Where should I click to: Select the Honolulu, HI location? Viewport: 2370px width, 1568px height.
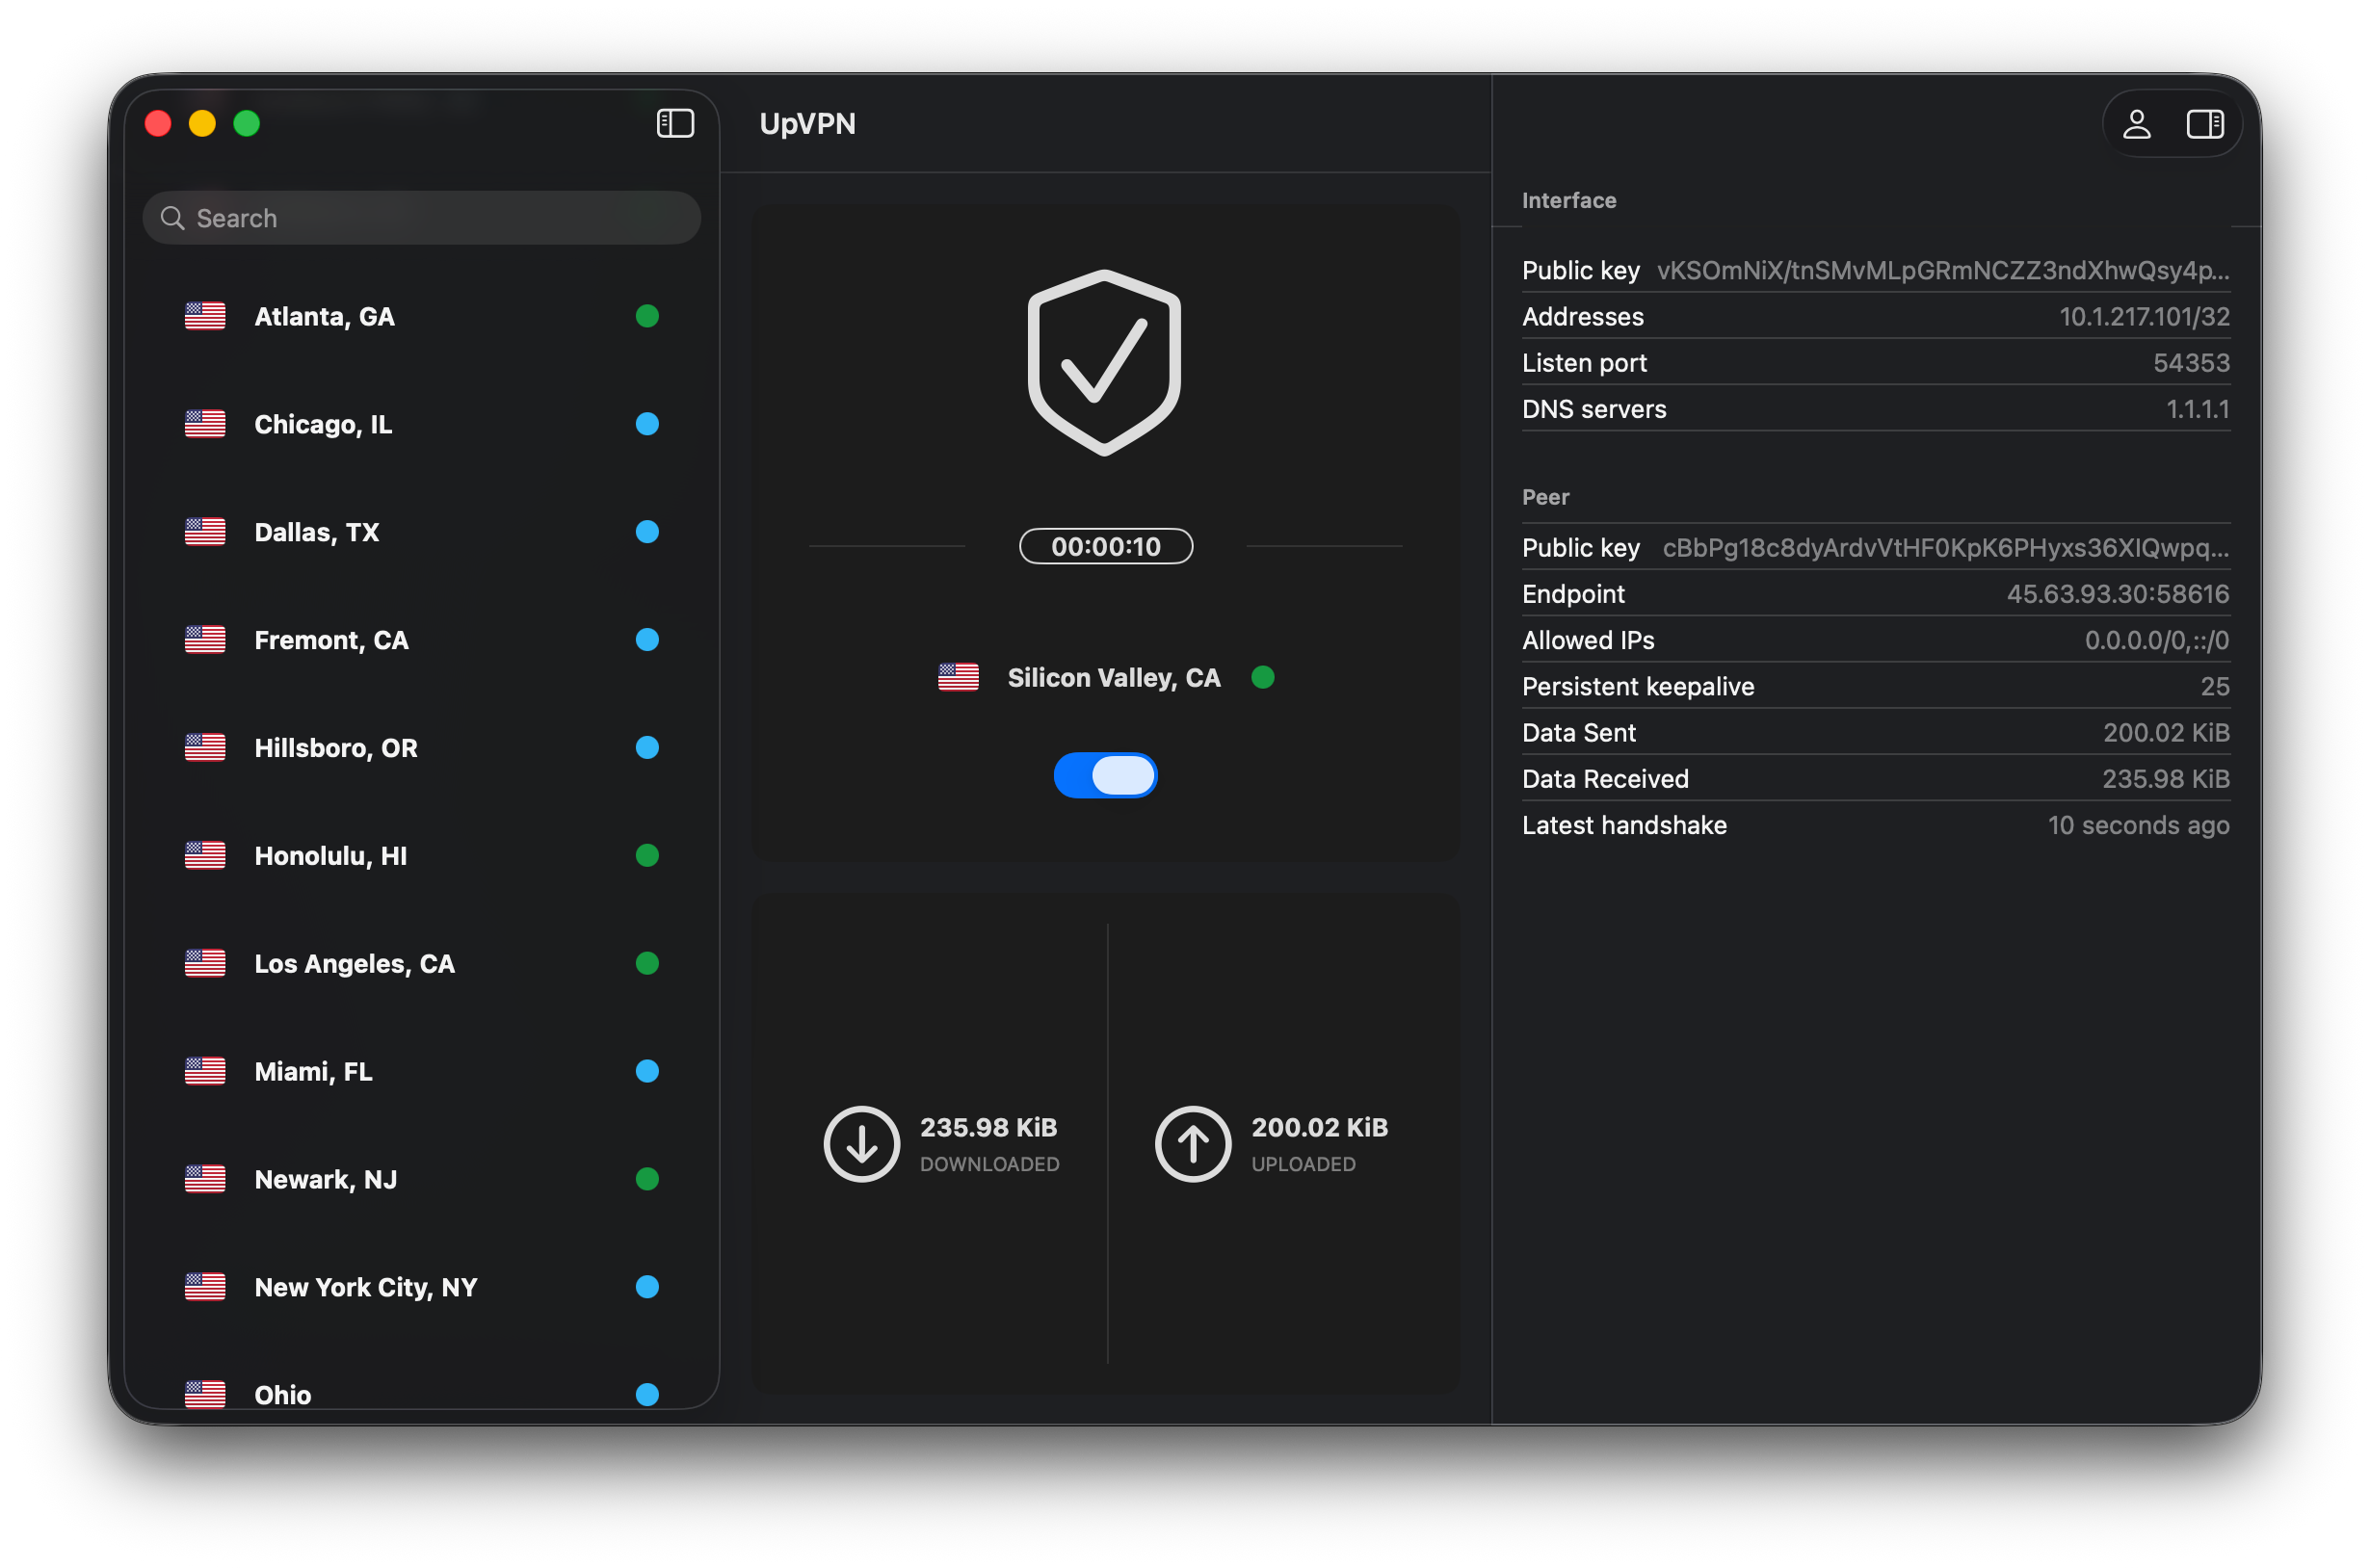[421, 856]
